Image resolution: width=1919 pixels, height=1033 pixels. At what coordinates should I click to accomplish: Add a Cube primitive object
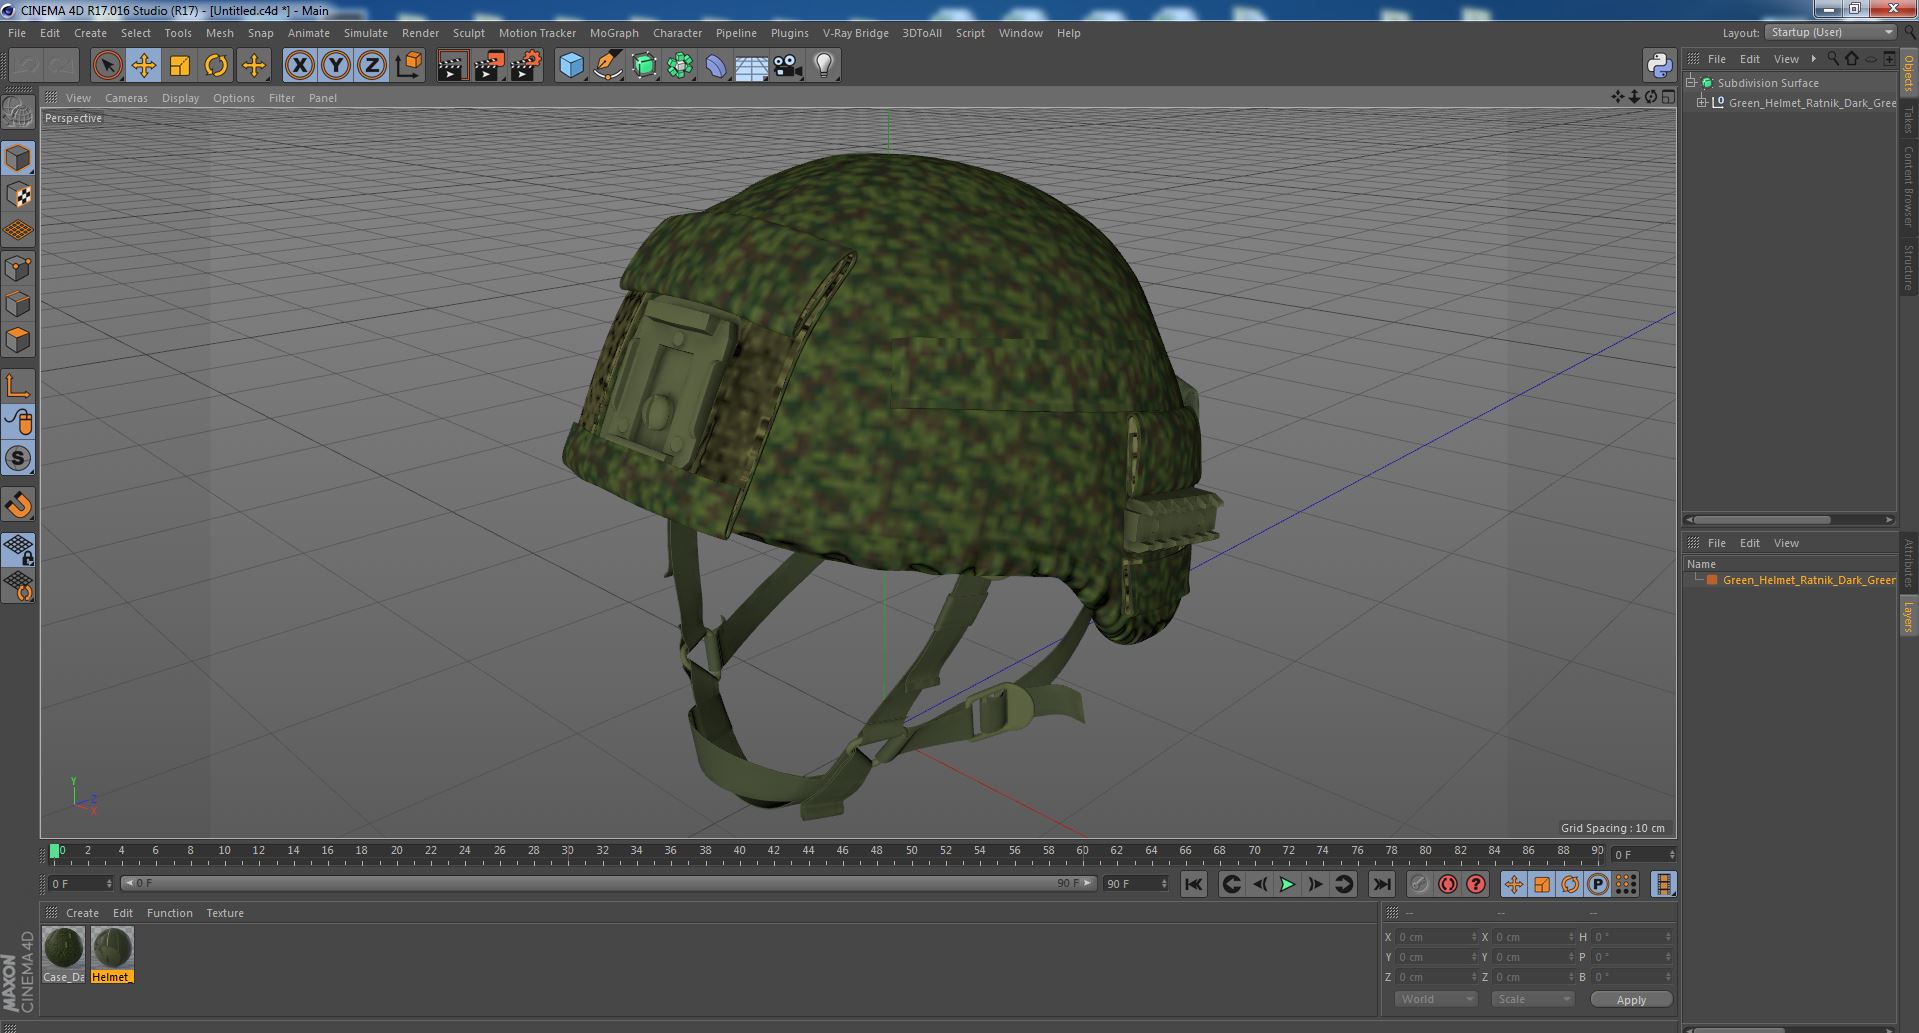tap(571, 66)
